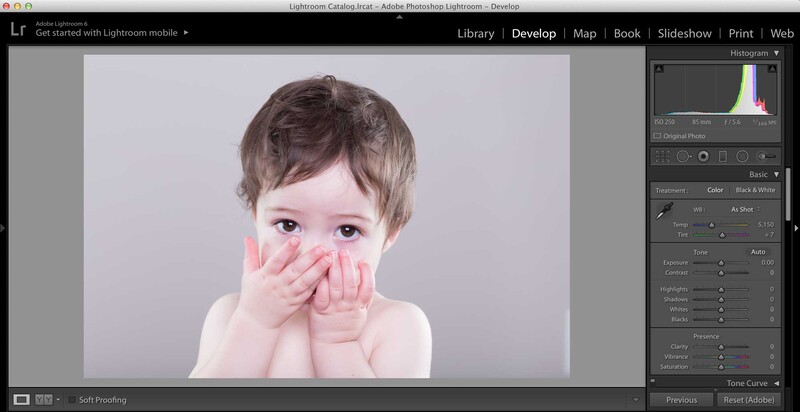The image size is (800, 412).
Task: Select the Graduated Filter tool icon
Action: point(722,157)
